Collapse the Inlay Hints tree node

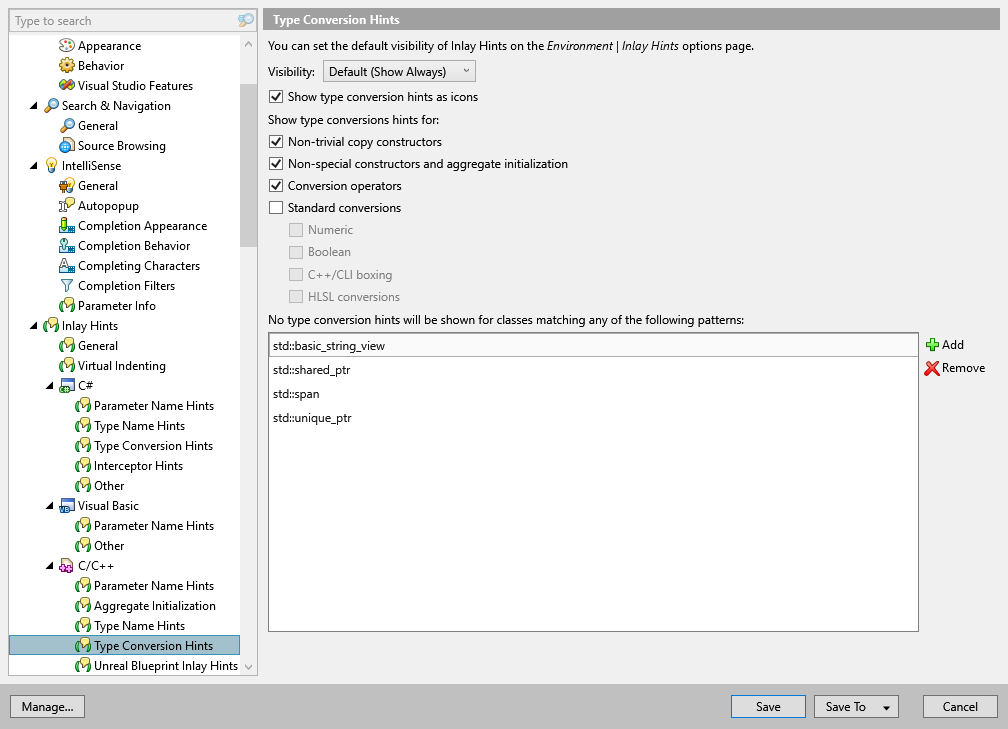point(34,326)
